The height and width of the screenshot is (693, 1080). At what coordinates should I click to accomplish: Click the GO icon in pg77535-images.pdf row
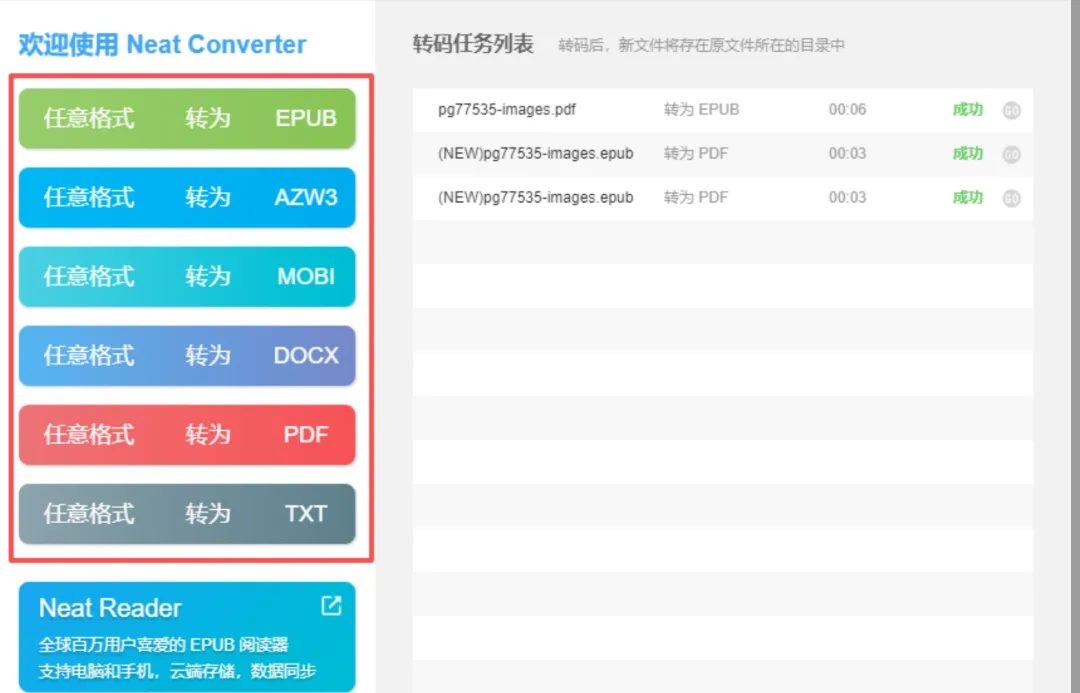click(x=1011, y=110)
